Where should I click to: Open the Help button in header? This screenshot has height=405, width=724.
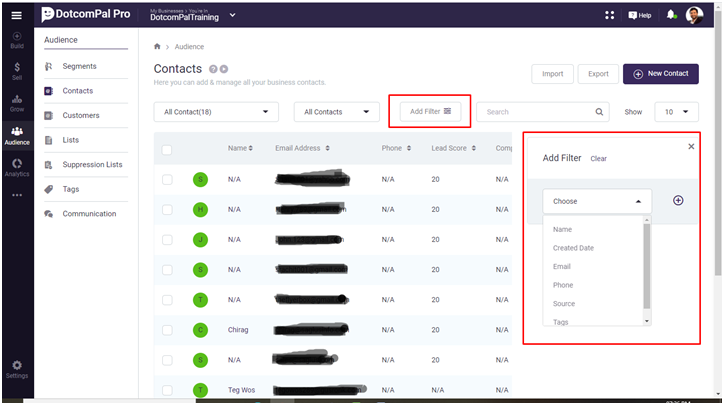640,15
